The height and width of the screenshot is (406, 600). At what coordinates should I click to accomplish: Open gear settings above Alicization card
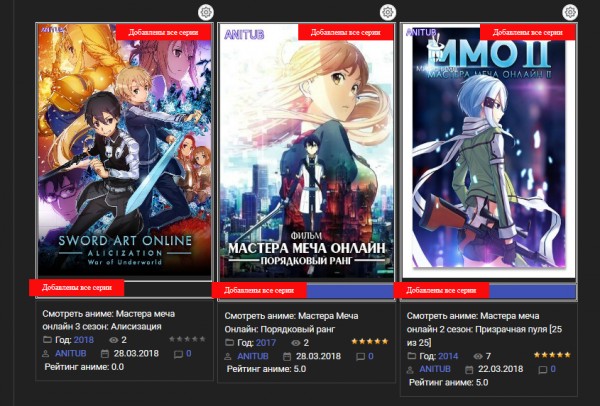tap(206, 12)
